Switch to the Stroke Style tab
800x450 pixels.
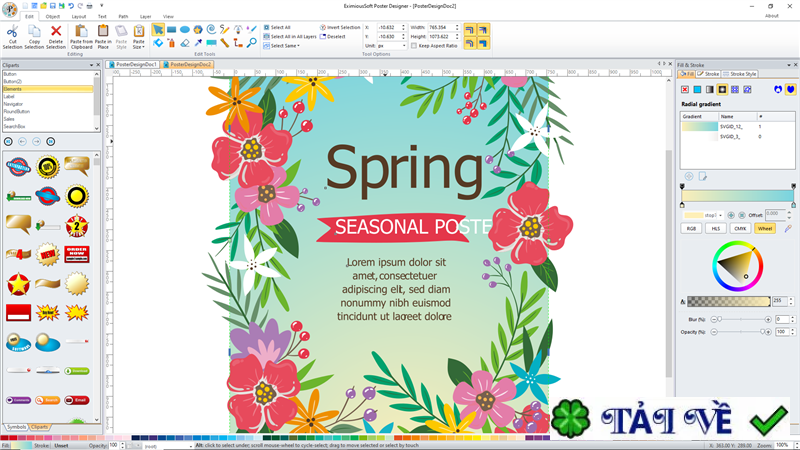[740, 74]
